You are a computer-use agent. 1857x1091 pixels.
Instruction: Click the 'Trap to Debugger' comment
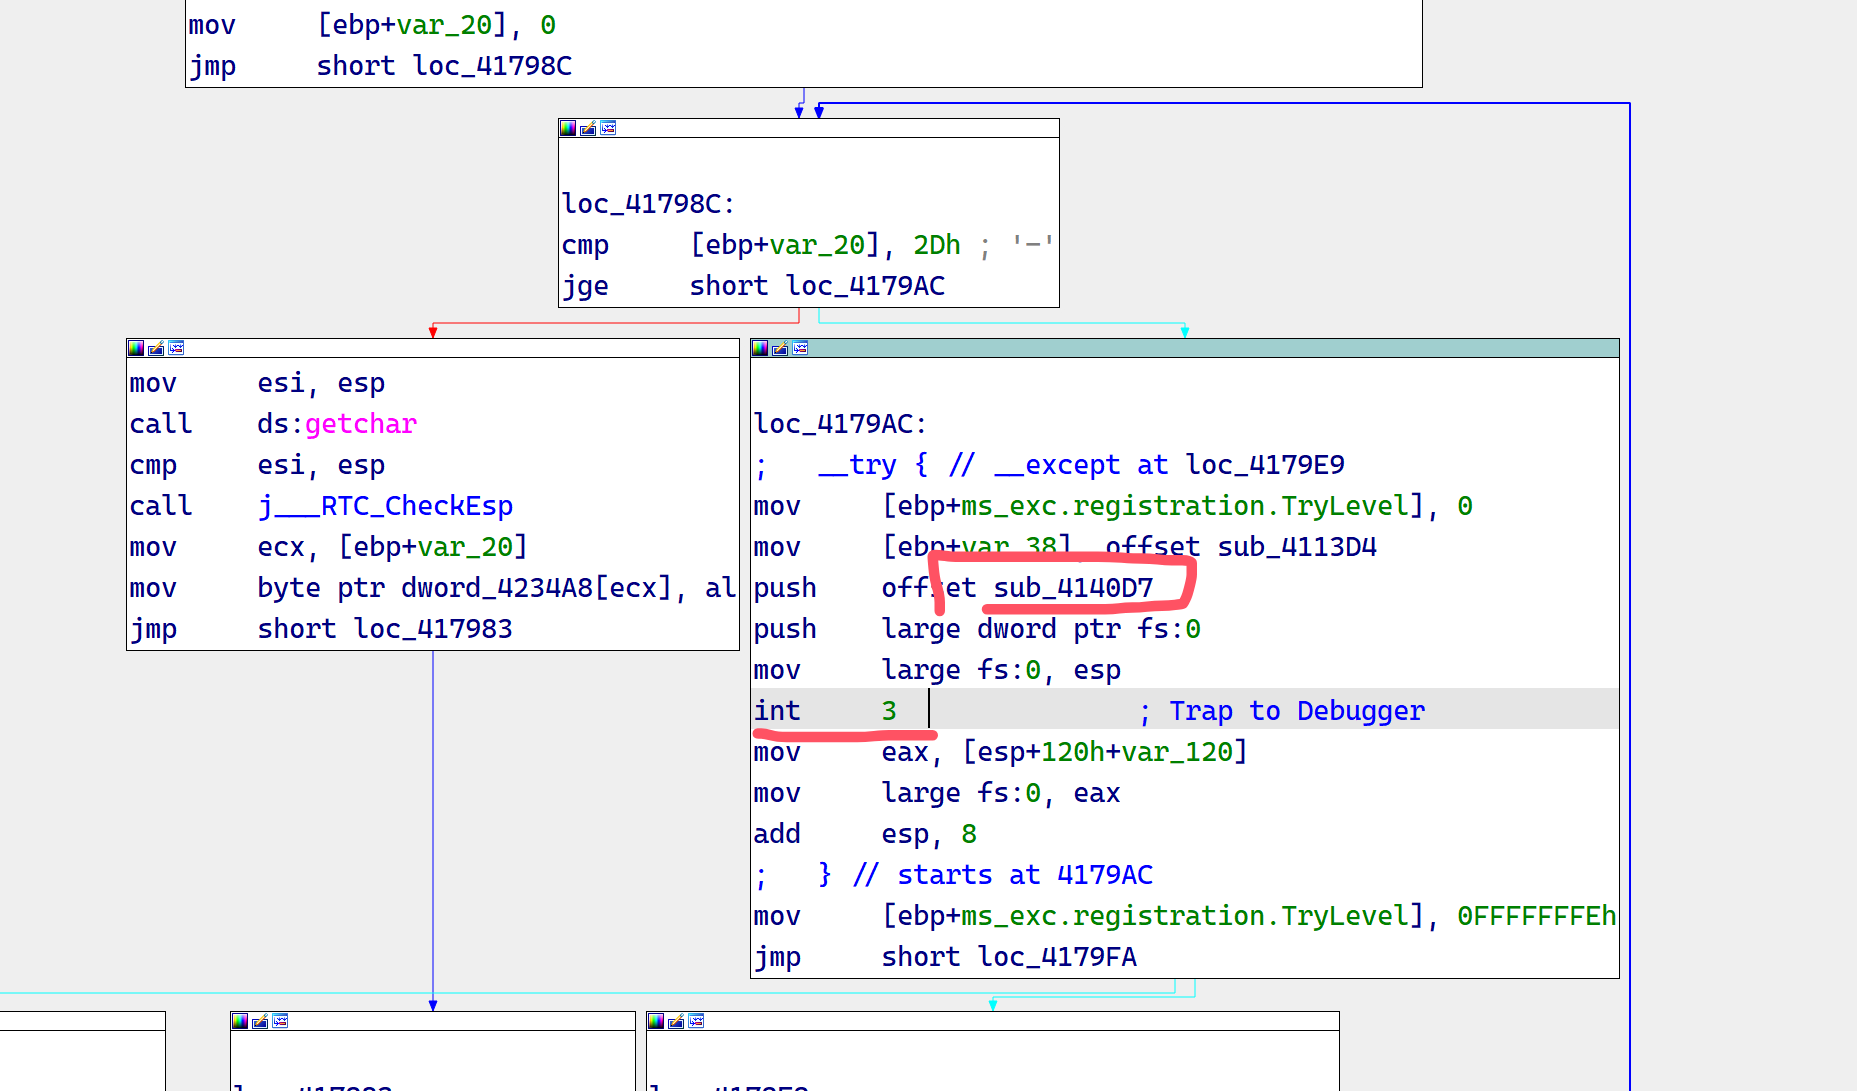1297,711
